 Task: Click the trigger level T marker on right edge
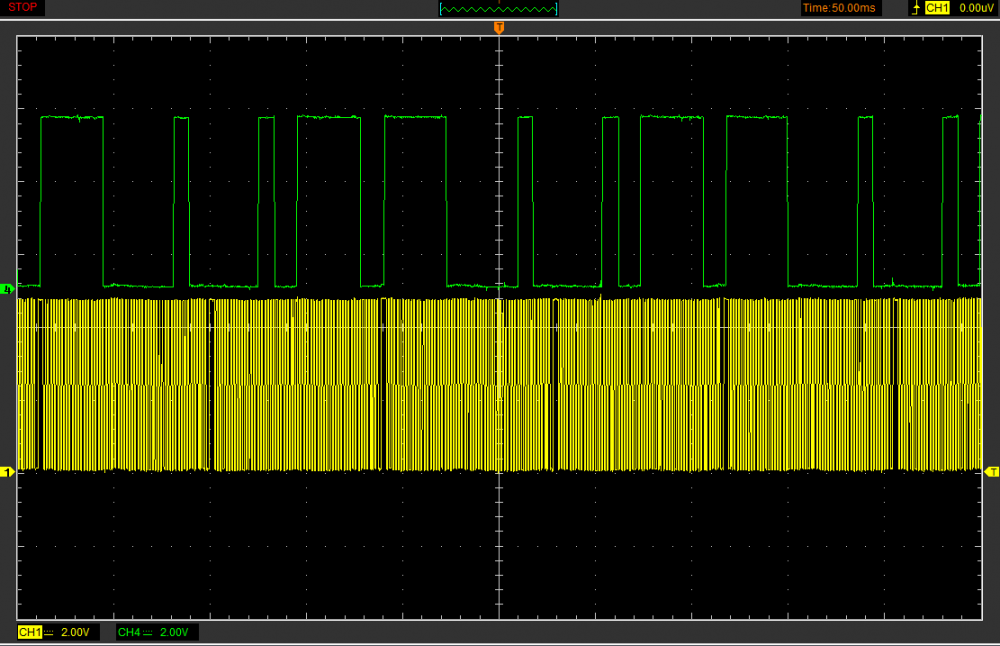[992, 471]
